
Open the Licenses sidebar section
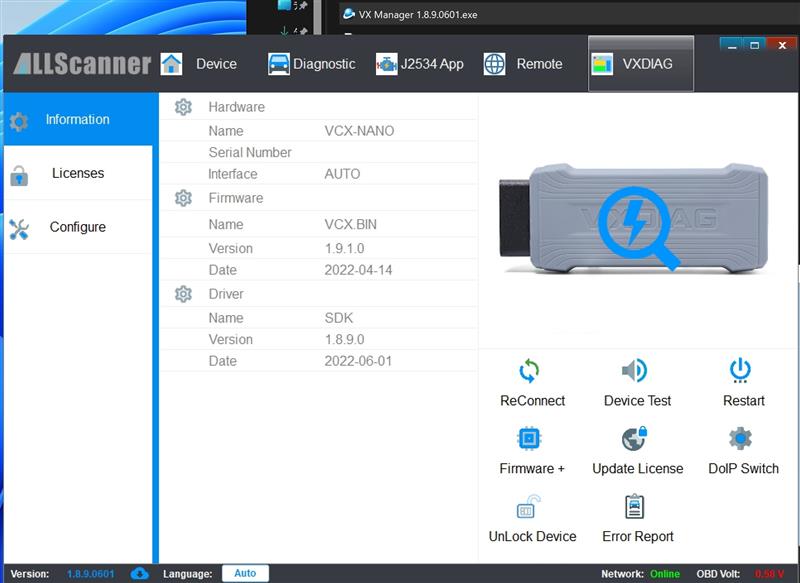(78, 173)
